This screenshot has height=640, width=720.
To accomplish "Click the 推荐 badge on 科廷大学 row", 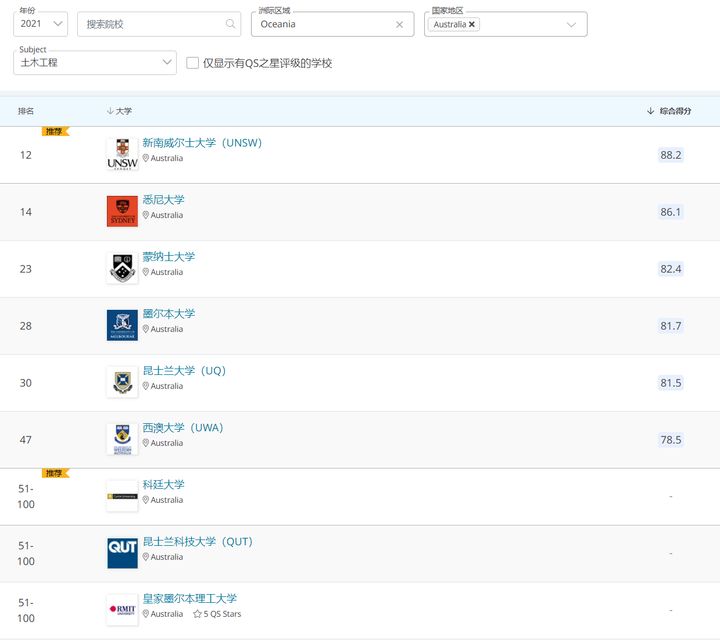I will point(55,473).
